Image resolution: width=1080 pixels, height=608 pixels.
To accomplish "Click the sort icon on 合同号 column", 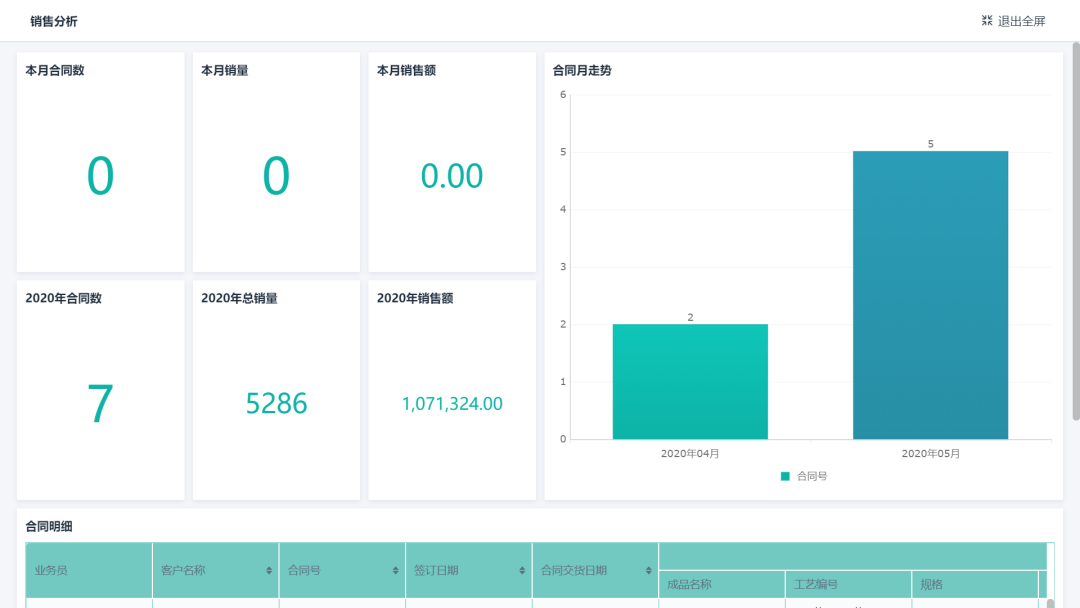I will tap(395, 570).
